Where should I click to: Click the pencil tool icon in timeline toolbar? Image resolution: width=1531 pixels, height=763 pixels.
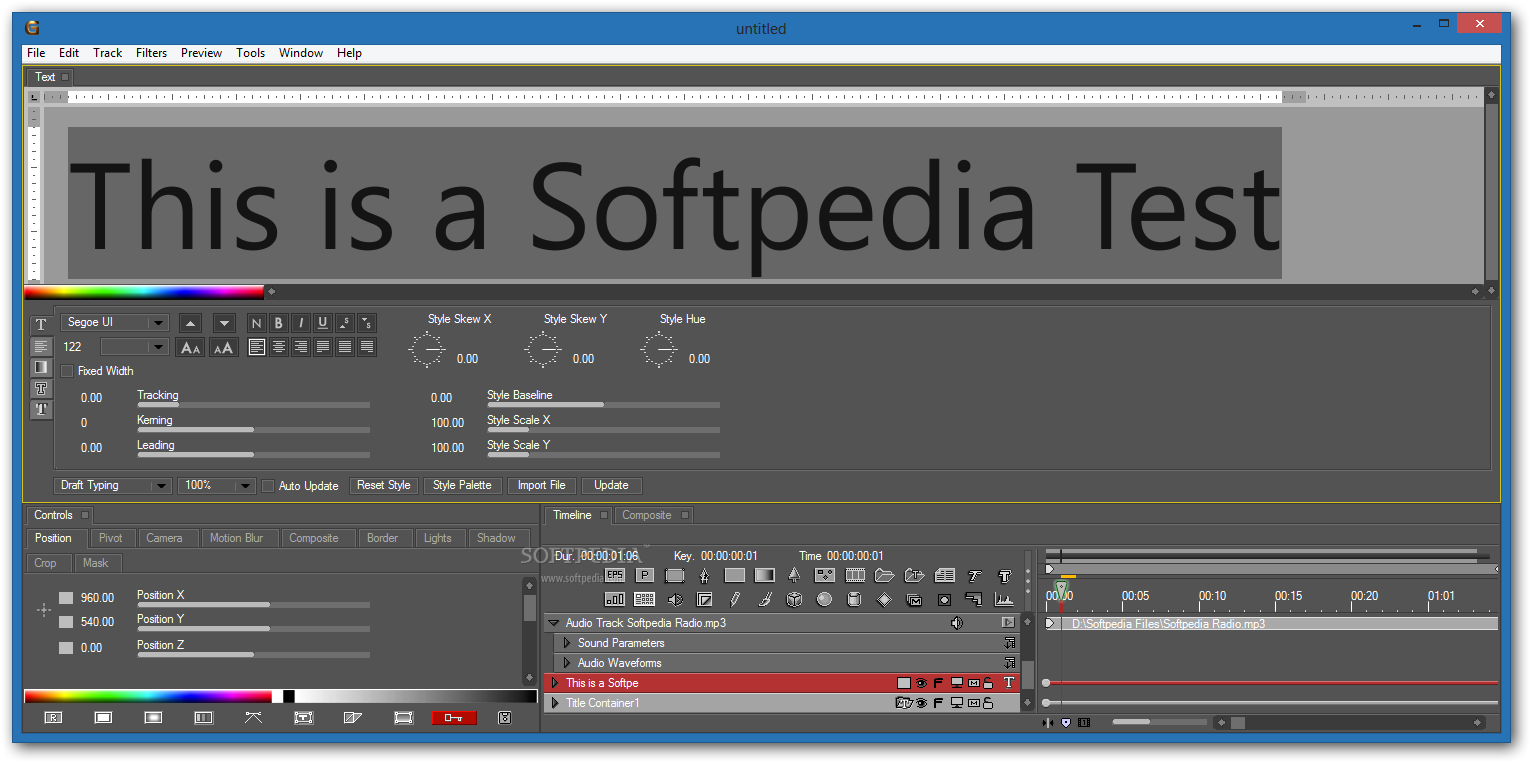point(735,599)
